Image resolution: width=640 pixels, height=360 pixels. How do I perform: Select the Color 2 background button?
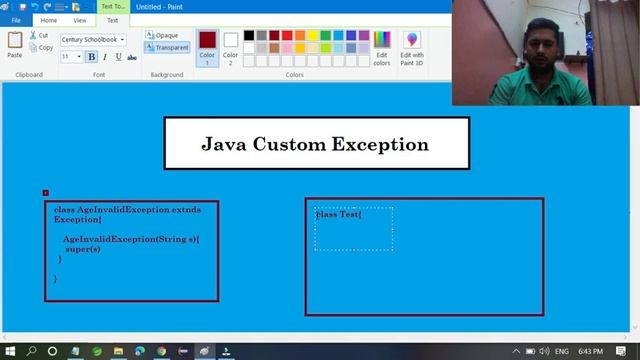[x=231, y=48]
